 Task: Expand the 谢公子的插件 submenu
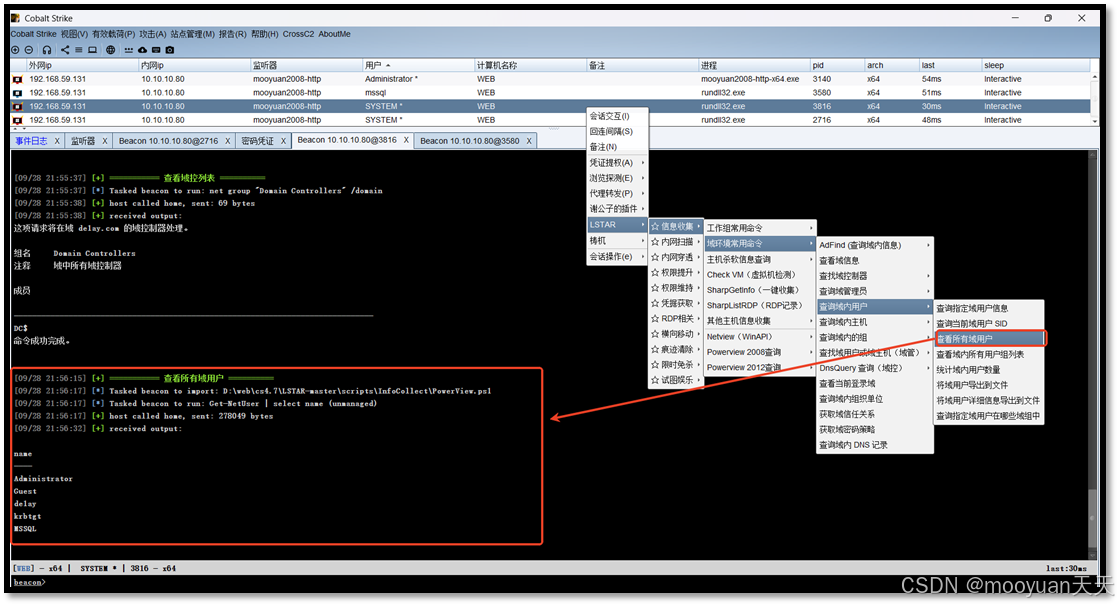click(617, 208)
